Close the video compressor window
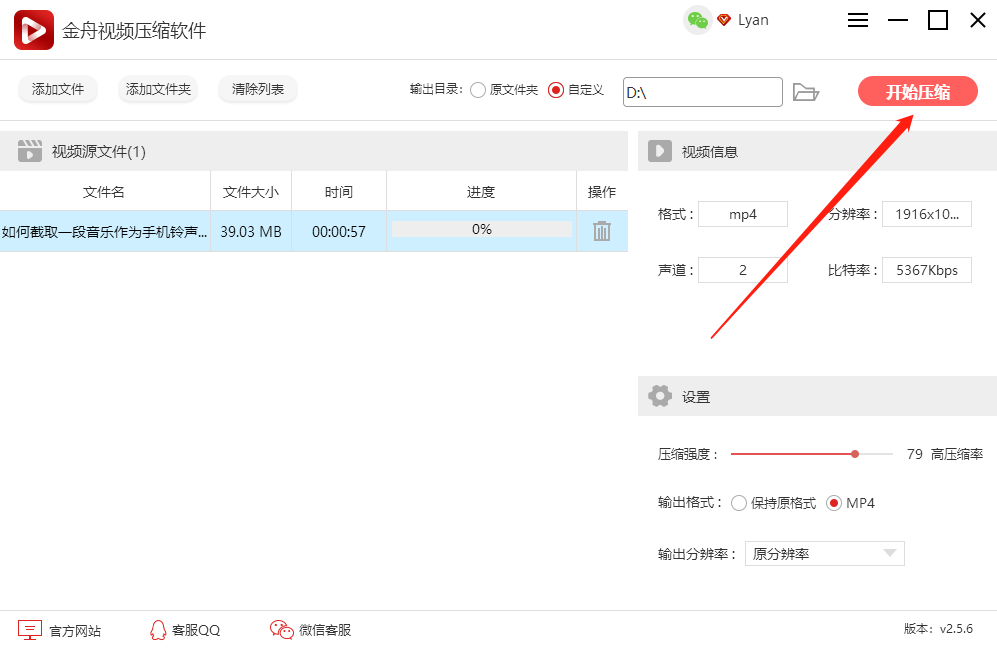The width and height of the screenshot is (997, 649). [978, 20]
